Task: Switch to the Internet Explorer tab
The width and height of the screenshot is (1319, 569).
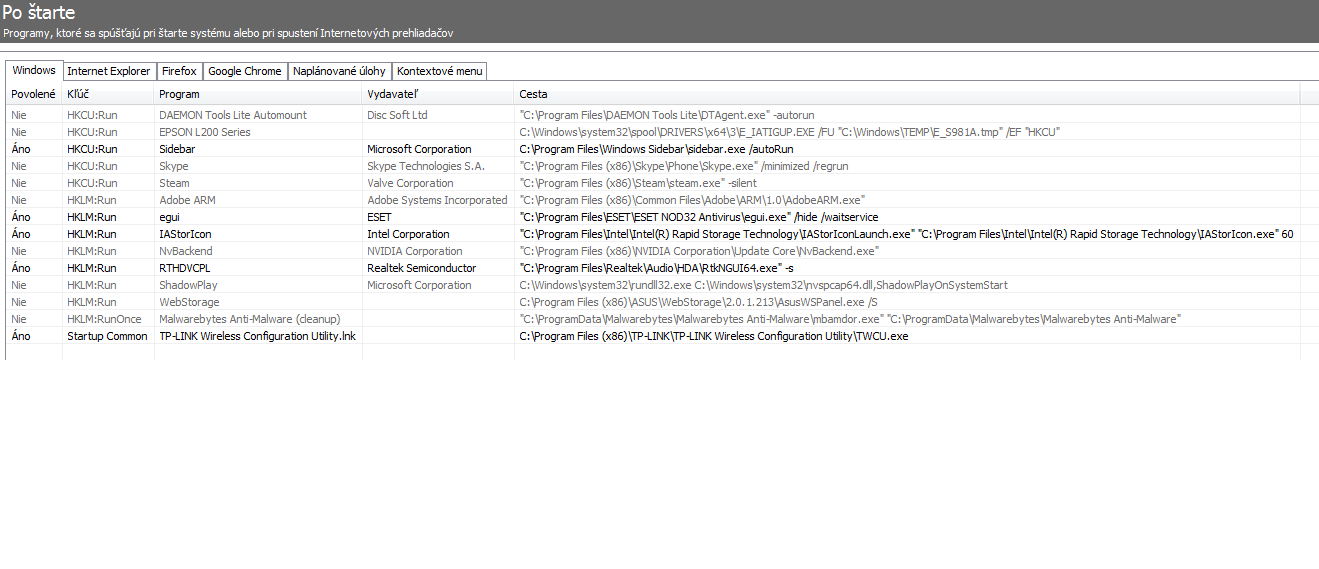Action: [x=109, y=71]
